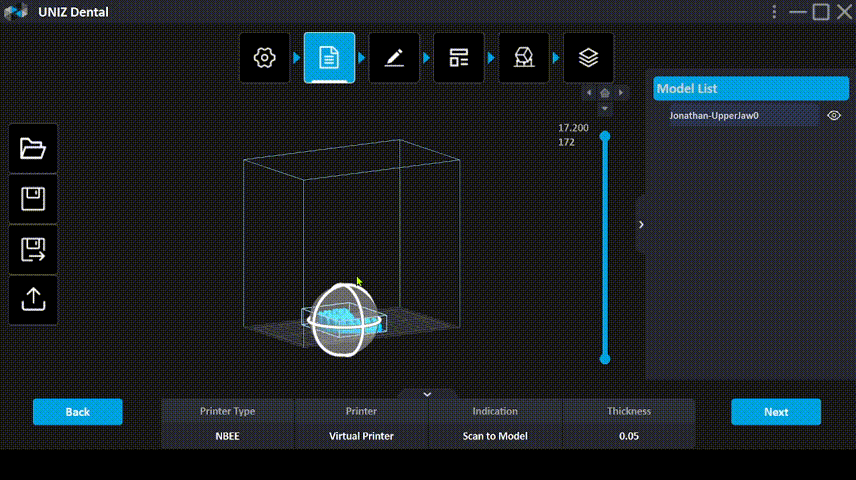This screenshot has height=480, width=856.
Task: Click the Indication column header
Action: pyautogui.click(x=495, y=411)
